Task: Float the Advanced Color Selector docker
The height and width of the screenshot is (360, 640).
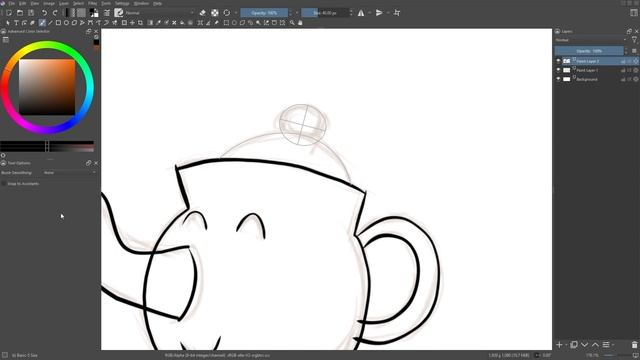Action: 89,31
